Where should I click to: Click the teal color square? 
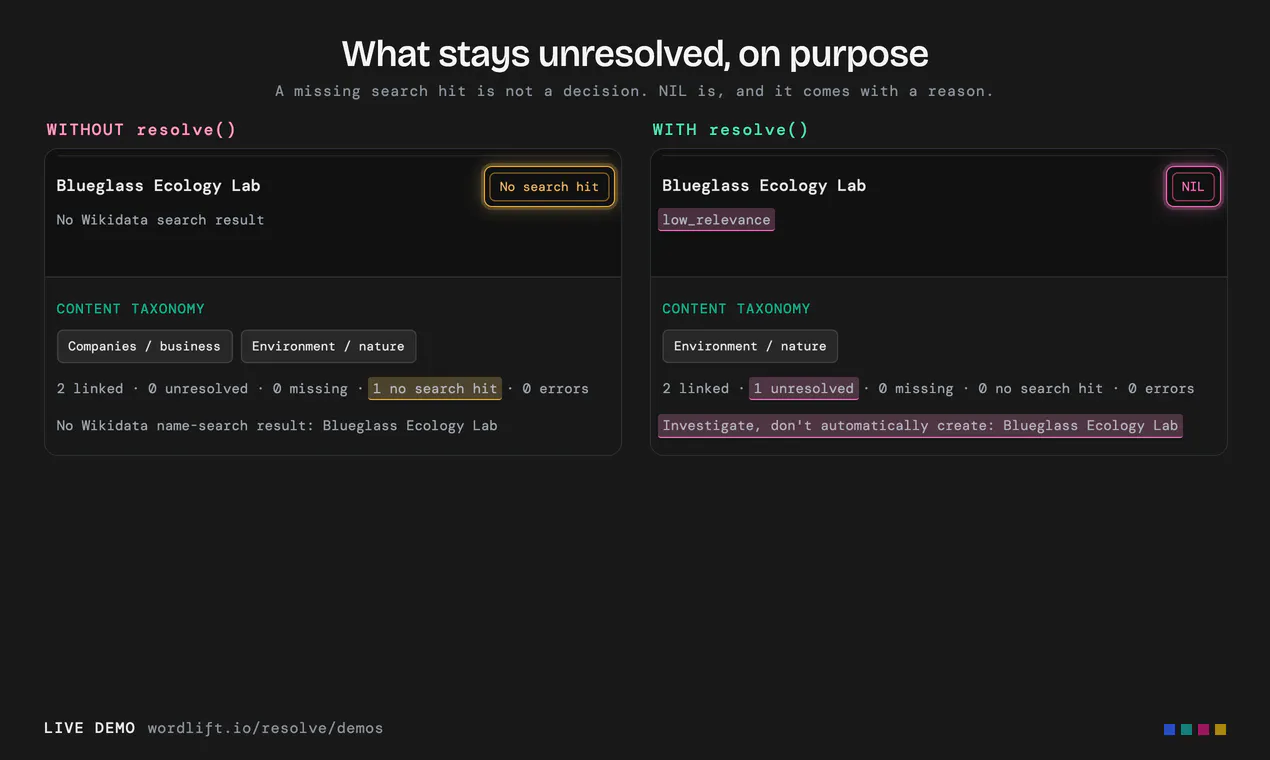(x=1186, y=729)
